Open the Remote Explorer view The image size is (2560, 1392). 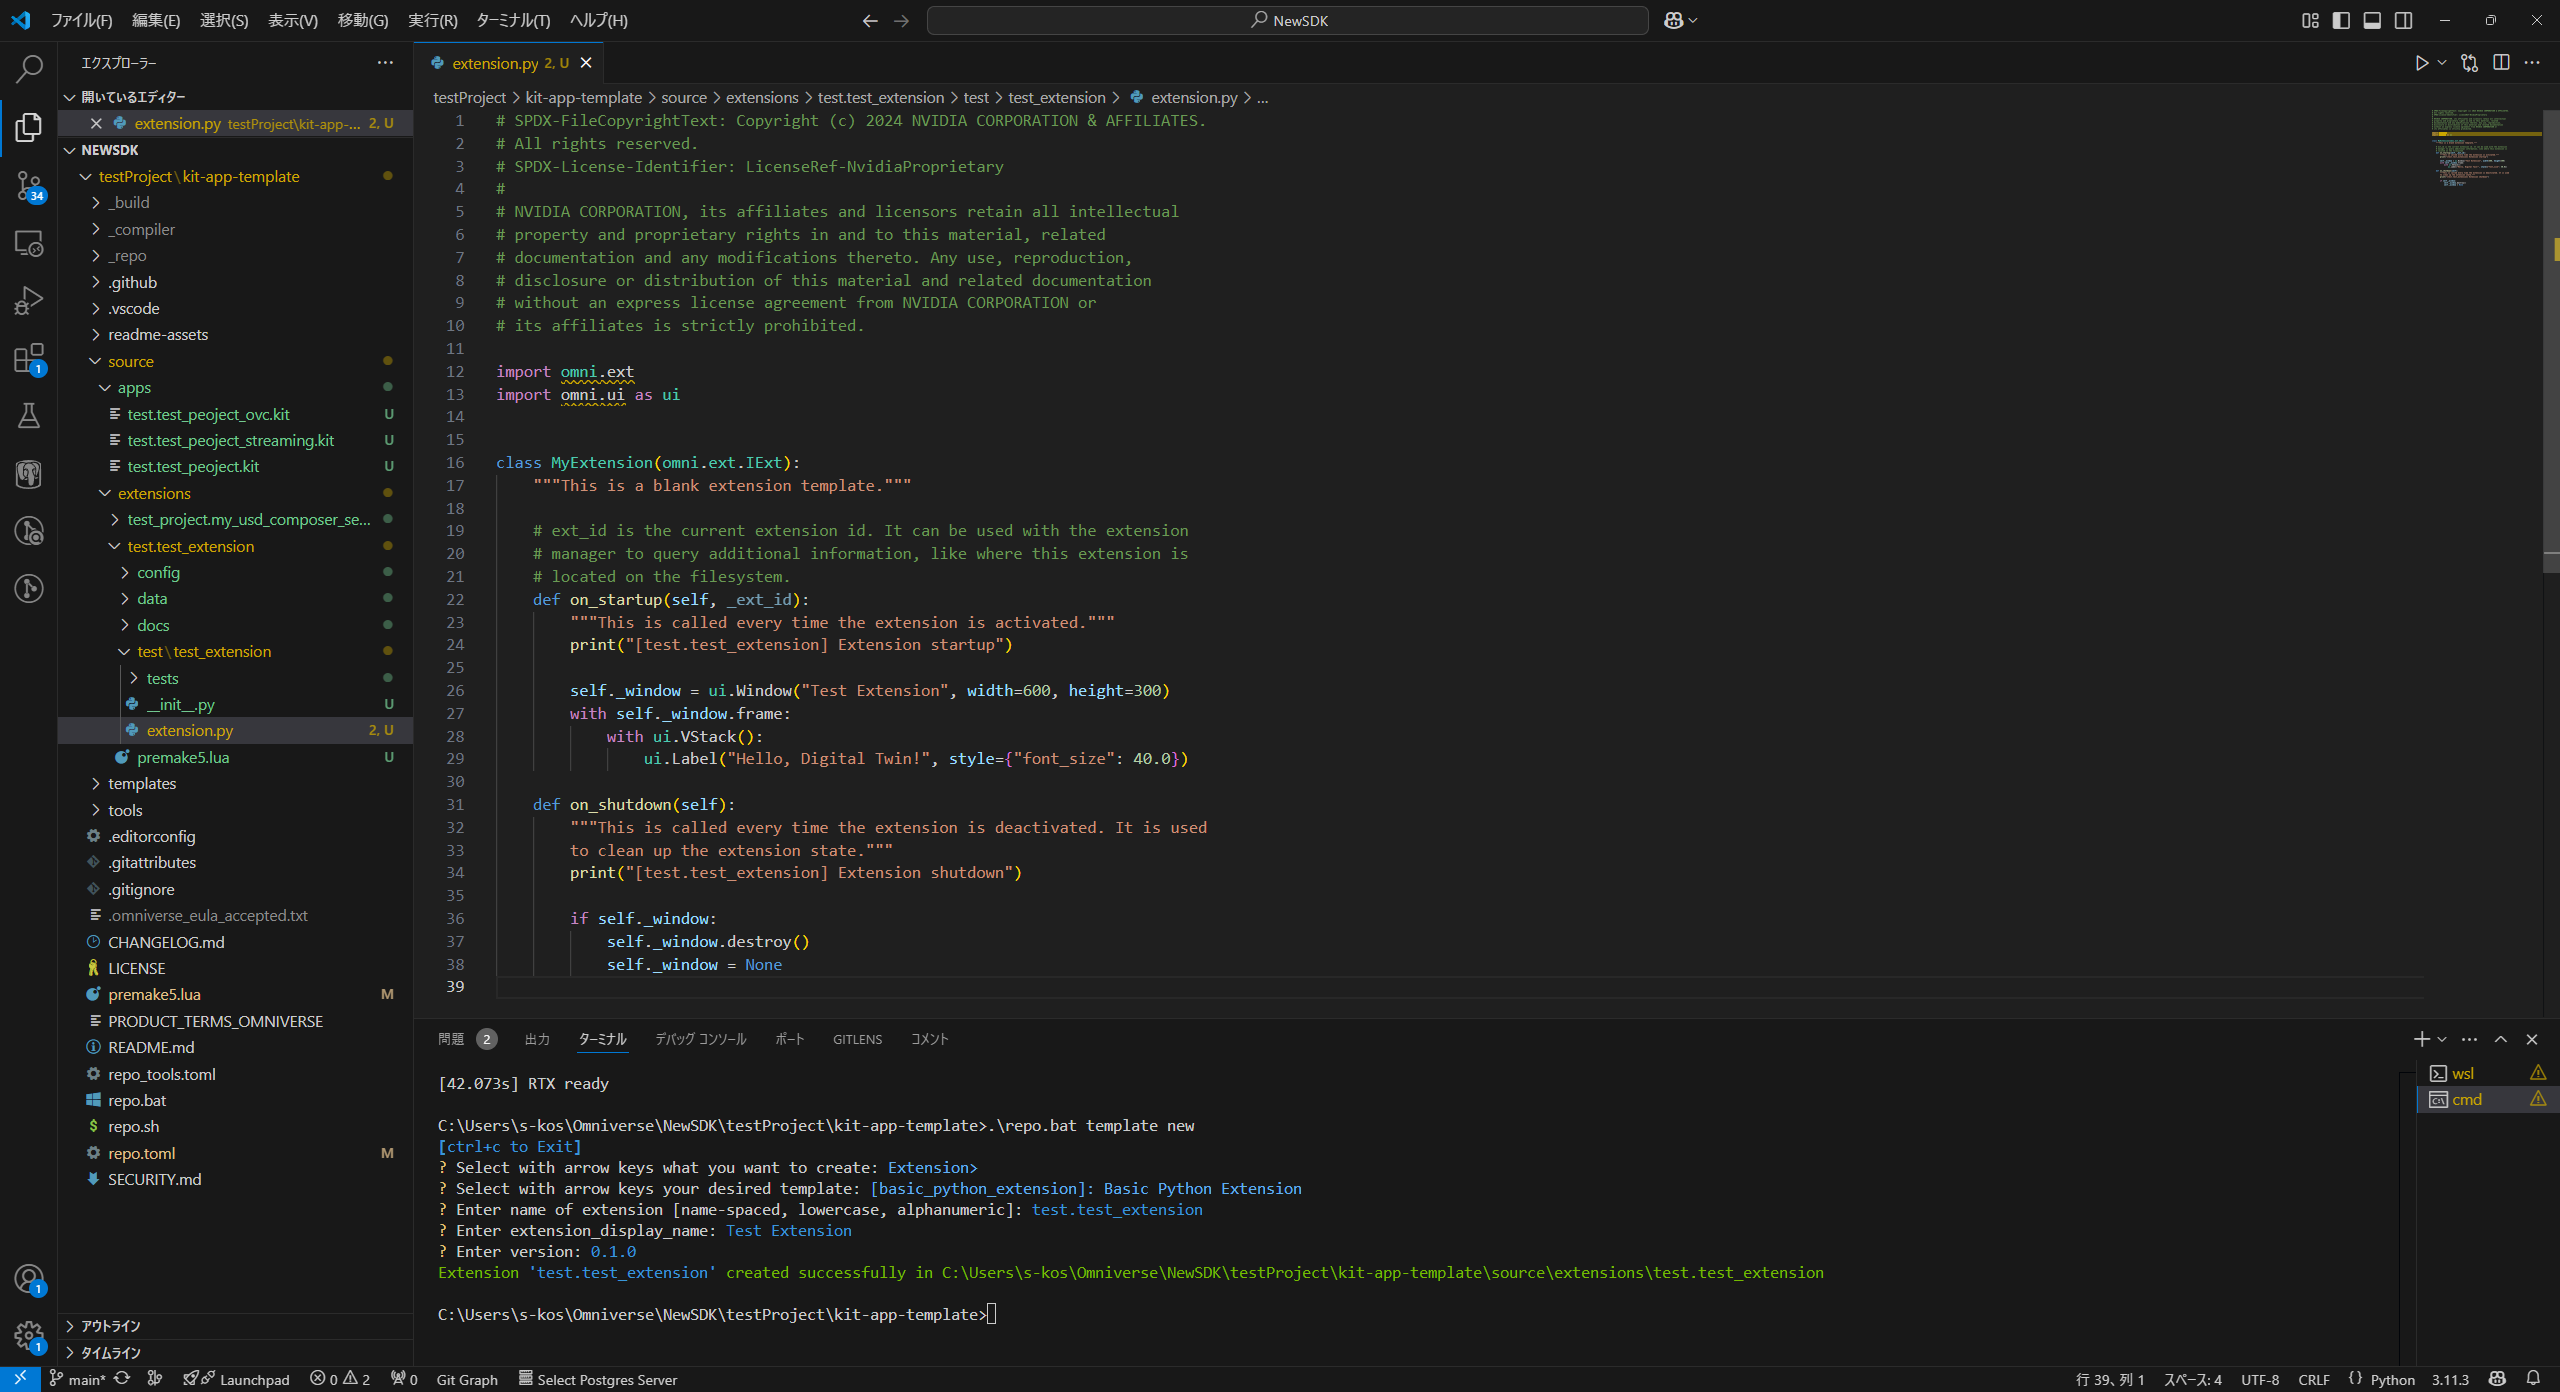coord(28,243)
